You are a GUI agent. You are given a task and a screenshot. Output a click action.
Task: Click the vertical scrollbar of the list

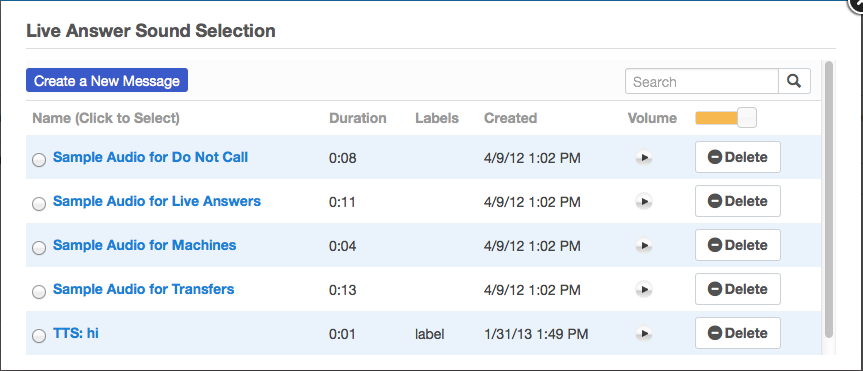(829, 199)
